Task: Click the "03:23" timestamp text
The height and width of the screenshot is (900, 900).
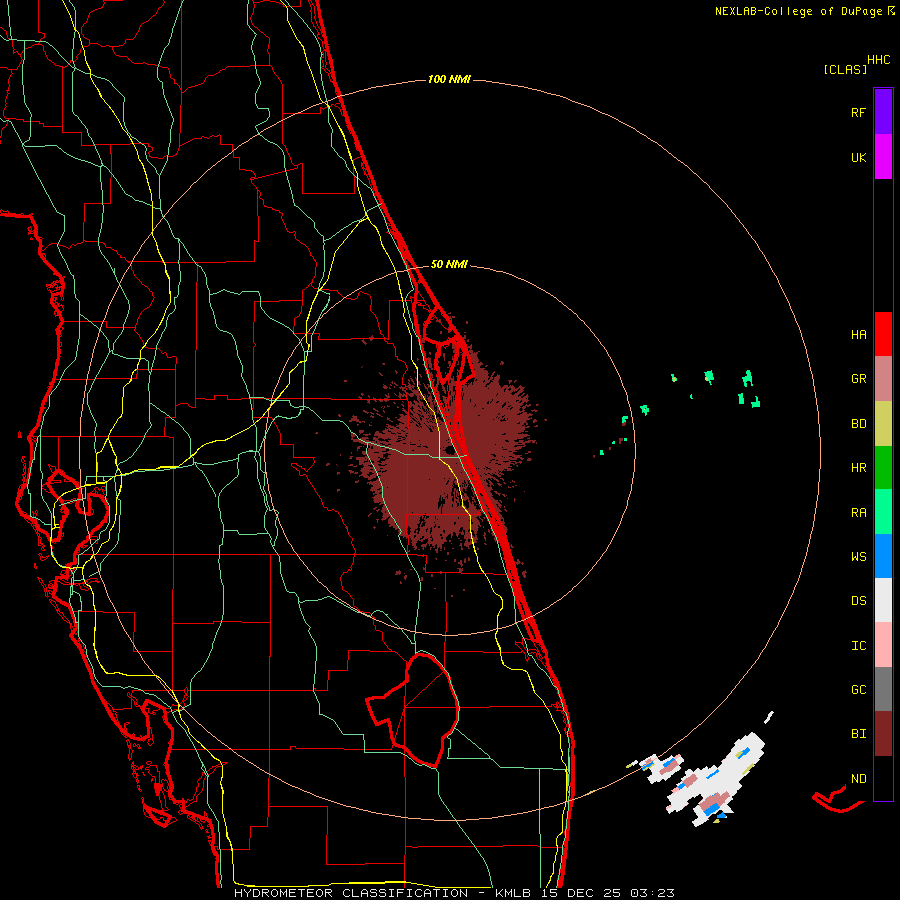Action: [652, 893]
